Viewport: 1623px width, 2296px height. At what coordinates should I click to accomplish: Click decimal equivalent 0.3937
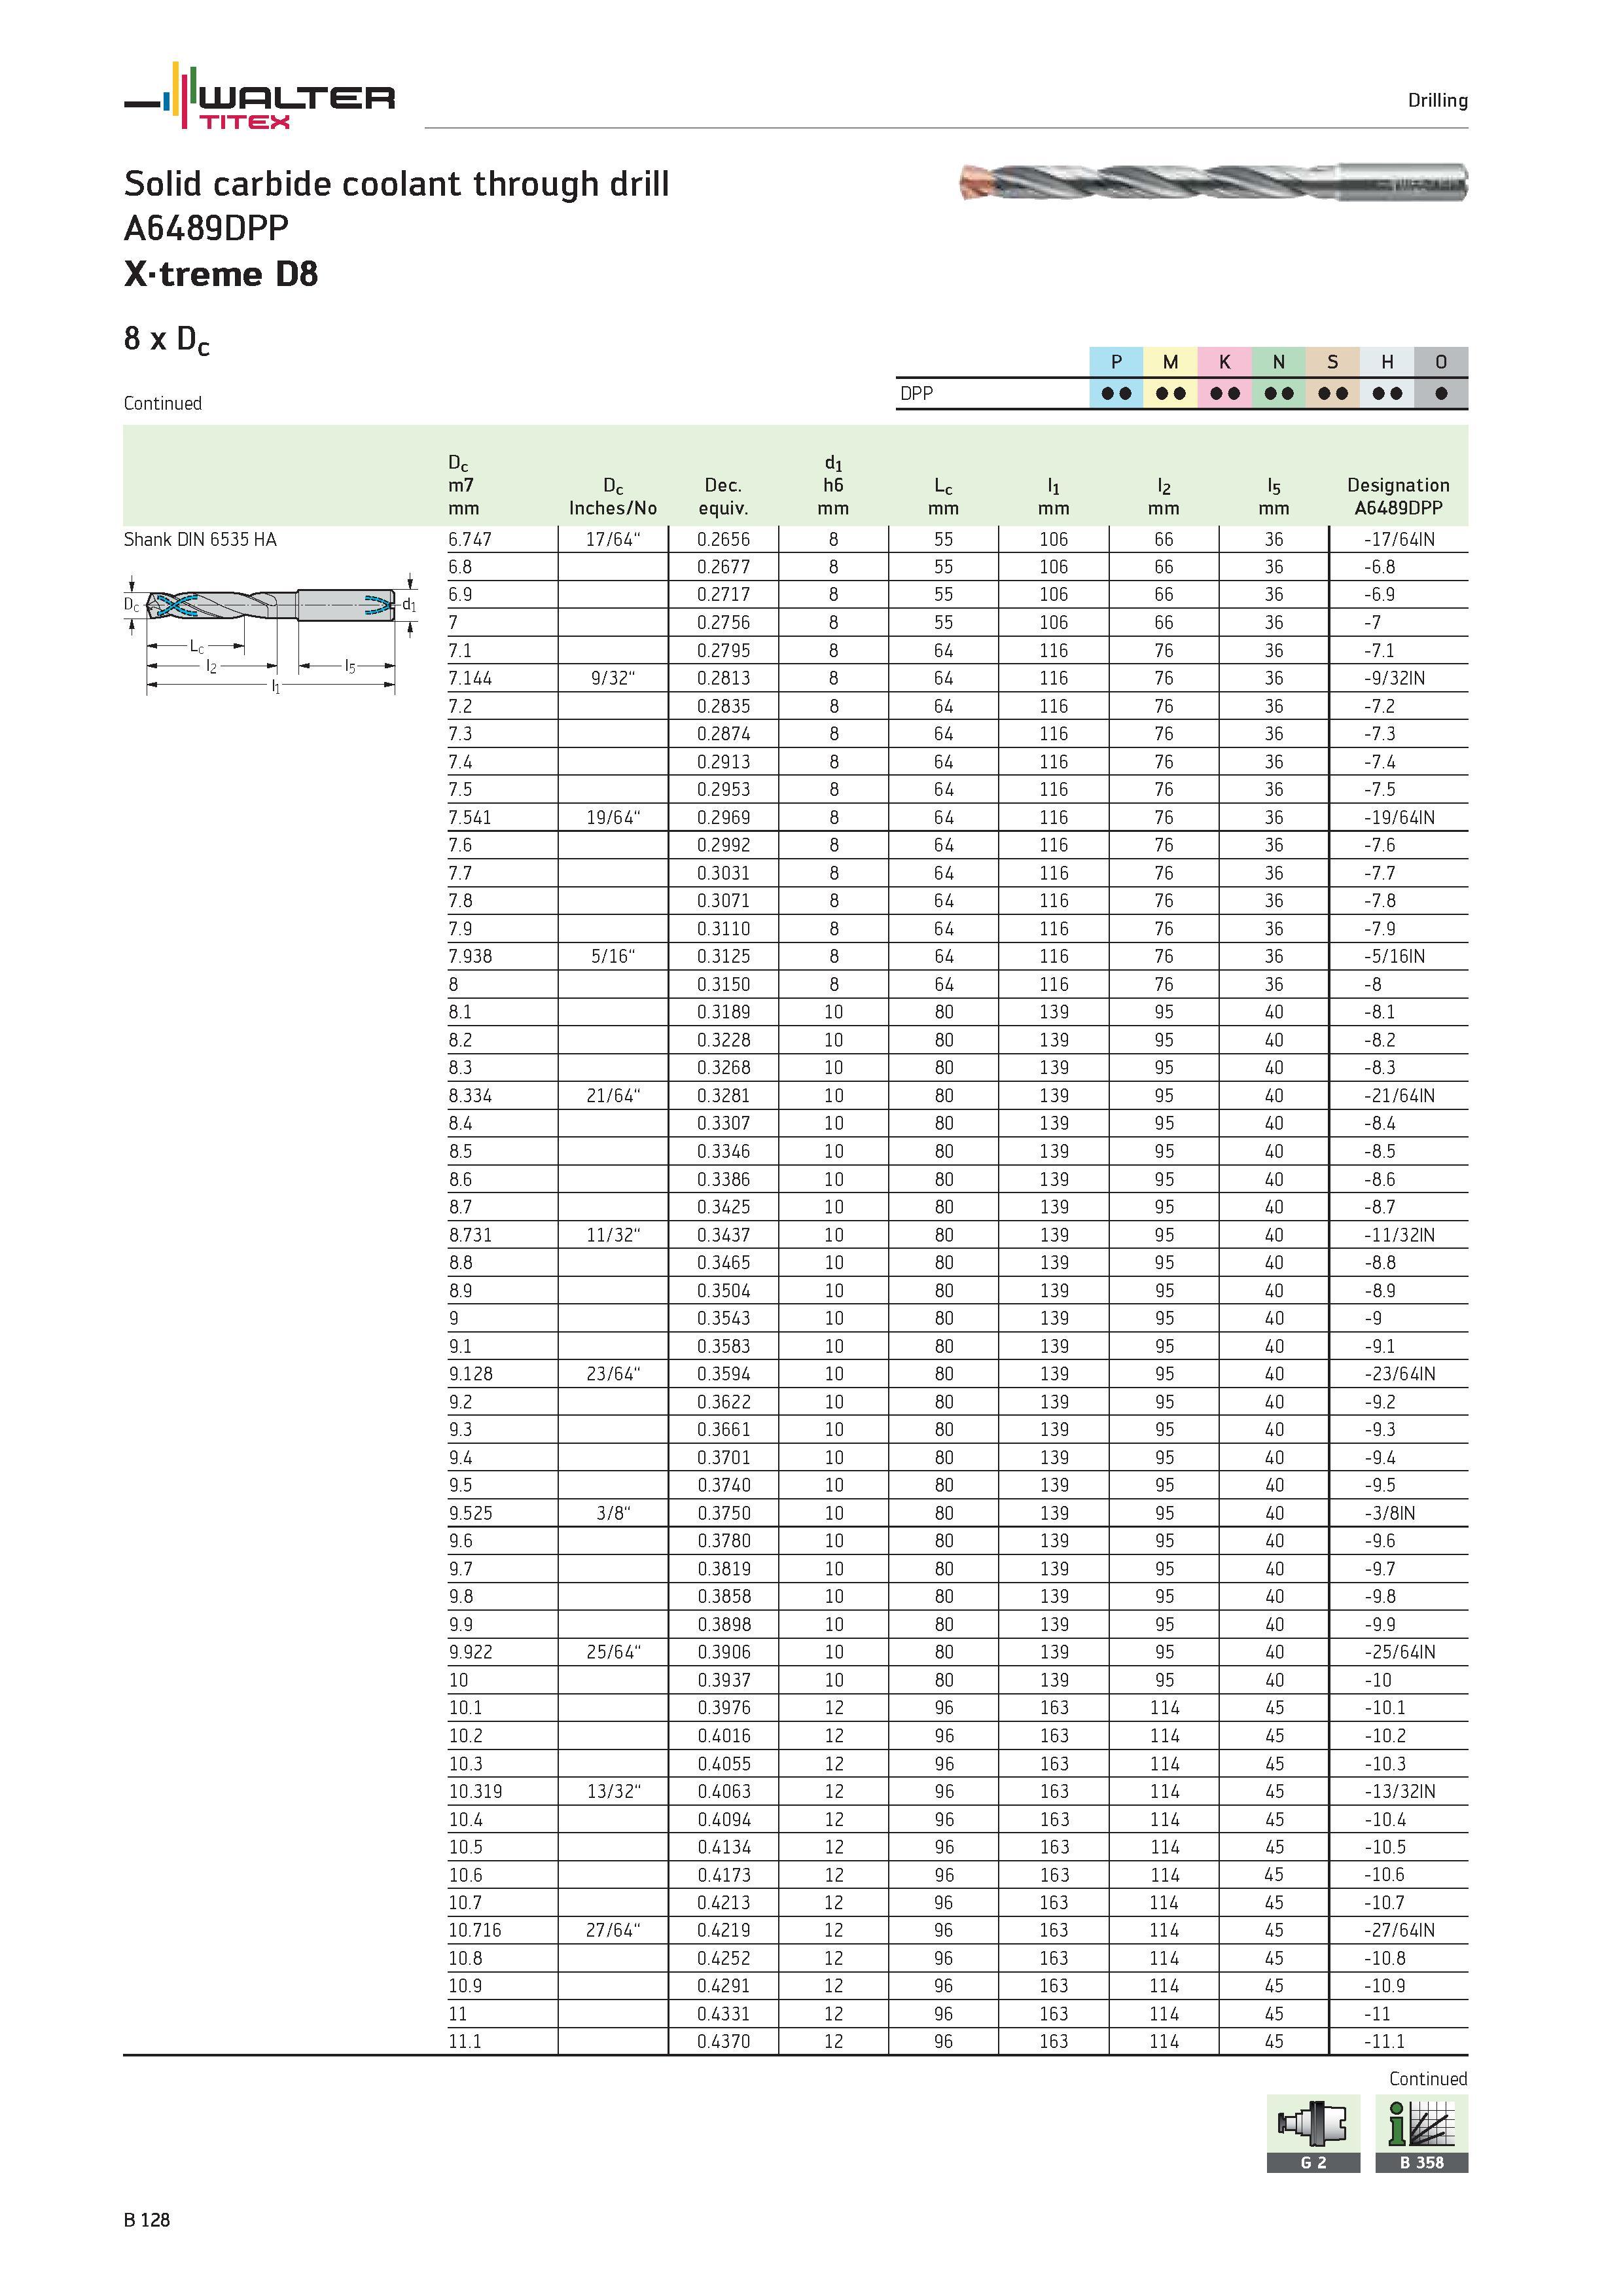click(x=723, y=1681)
